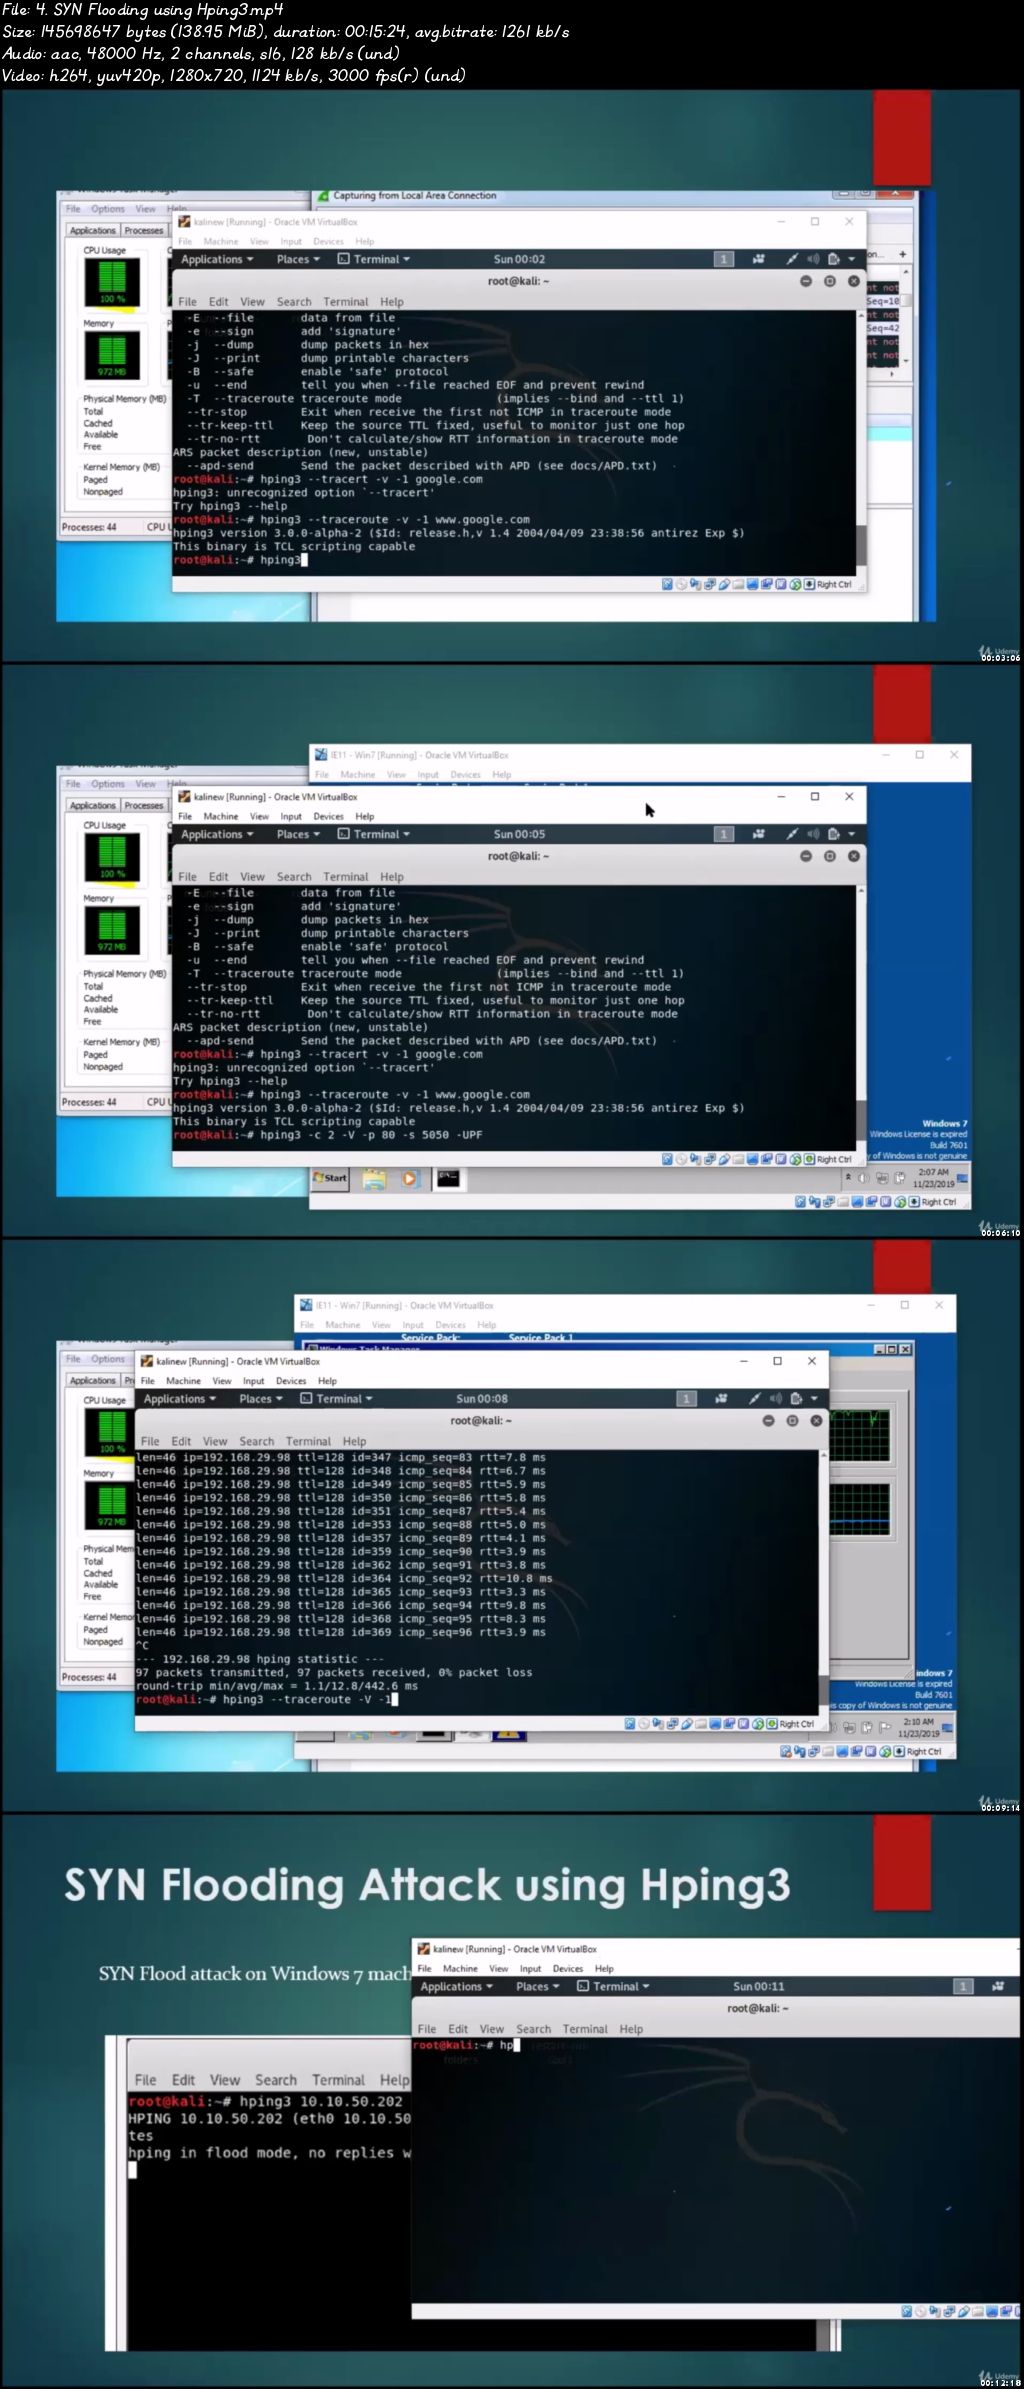Select workspace 1 indicator in the Sun 00:11 frame

pos(963,1986)
